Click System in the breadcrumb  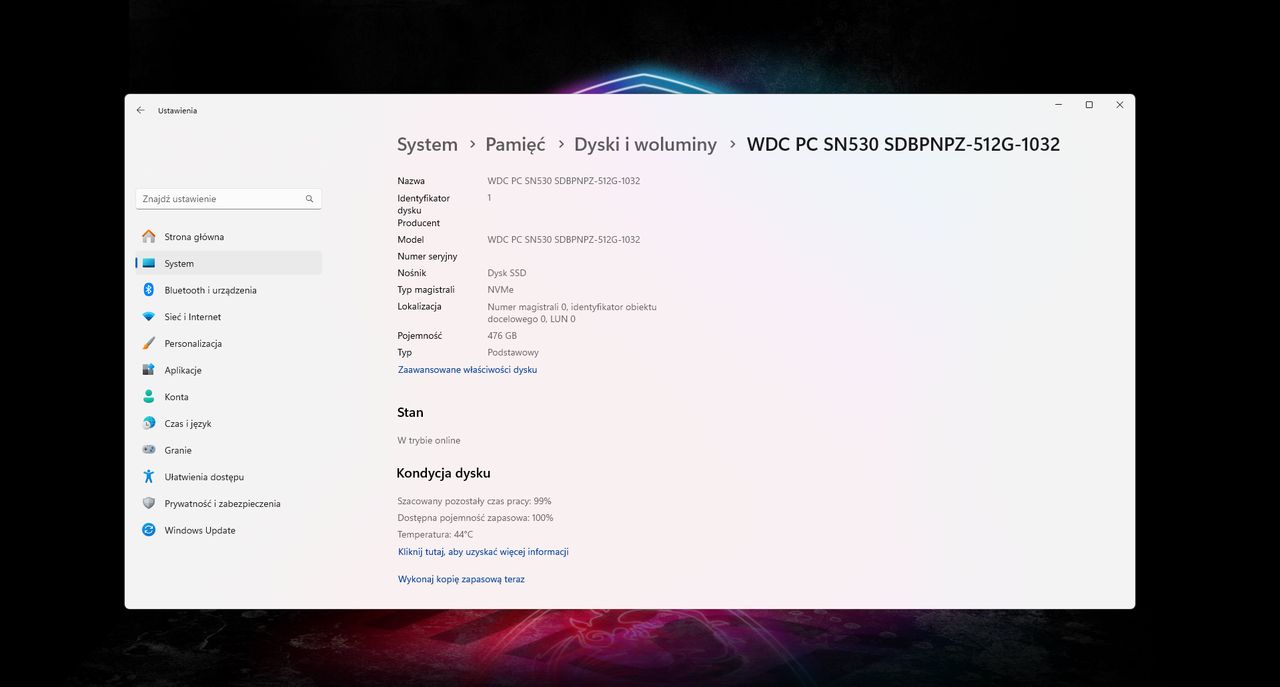point(427,144)
